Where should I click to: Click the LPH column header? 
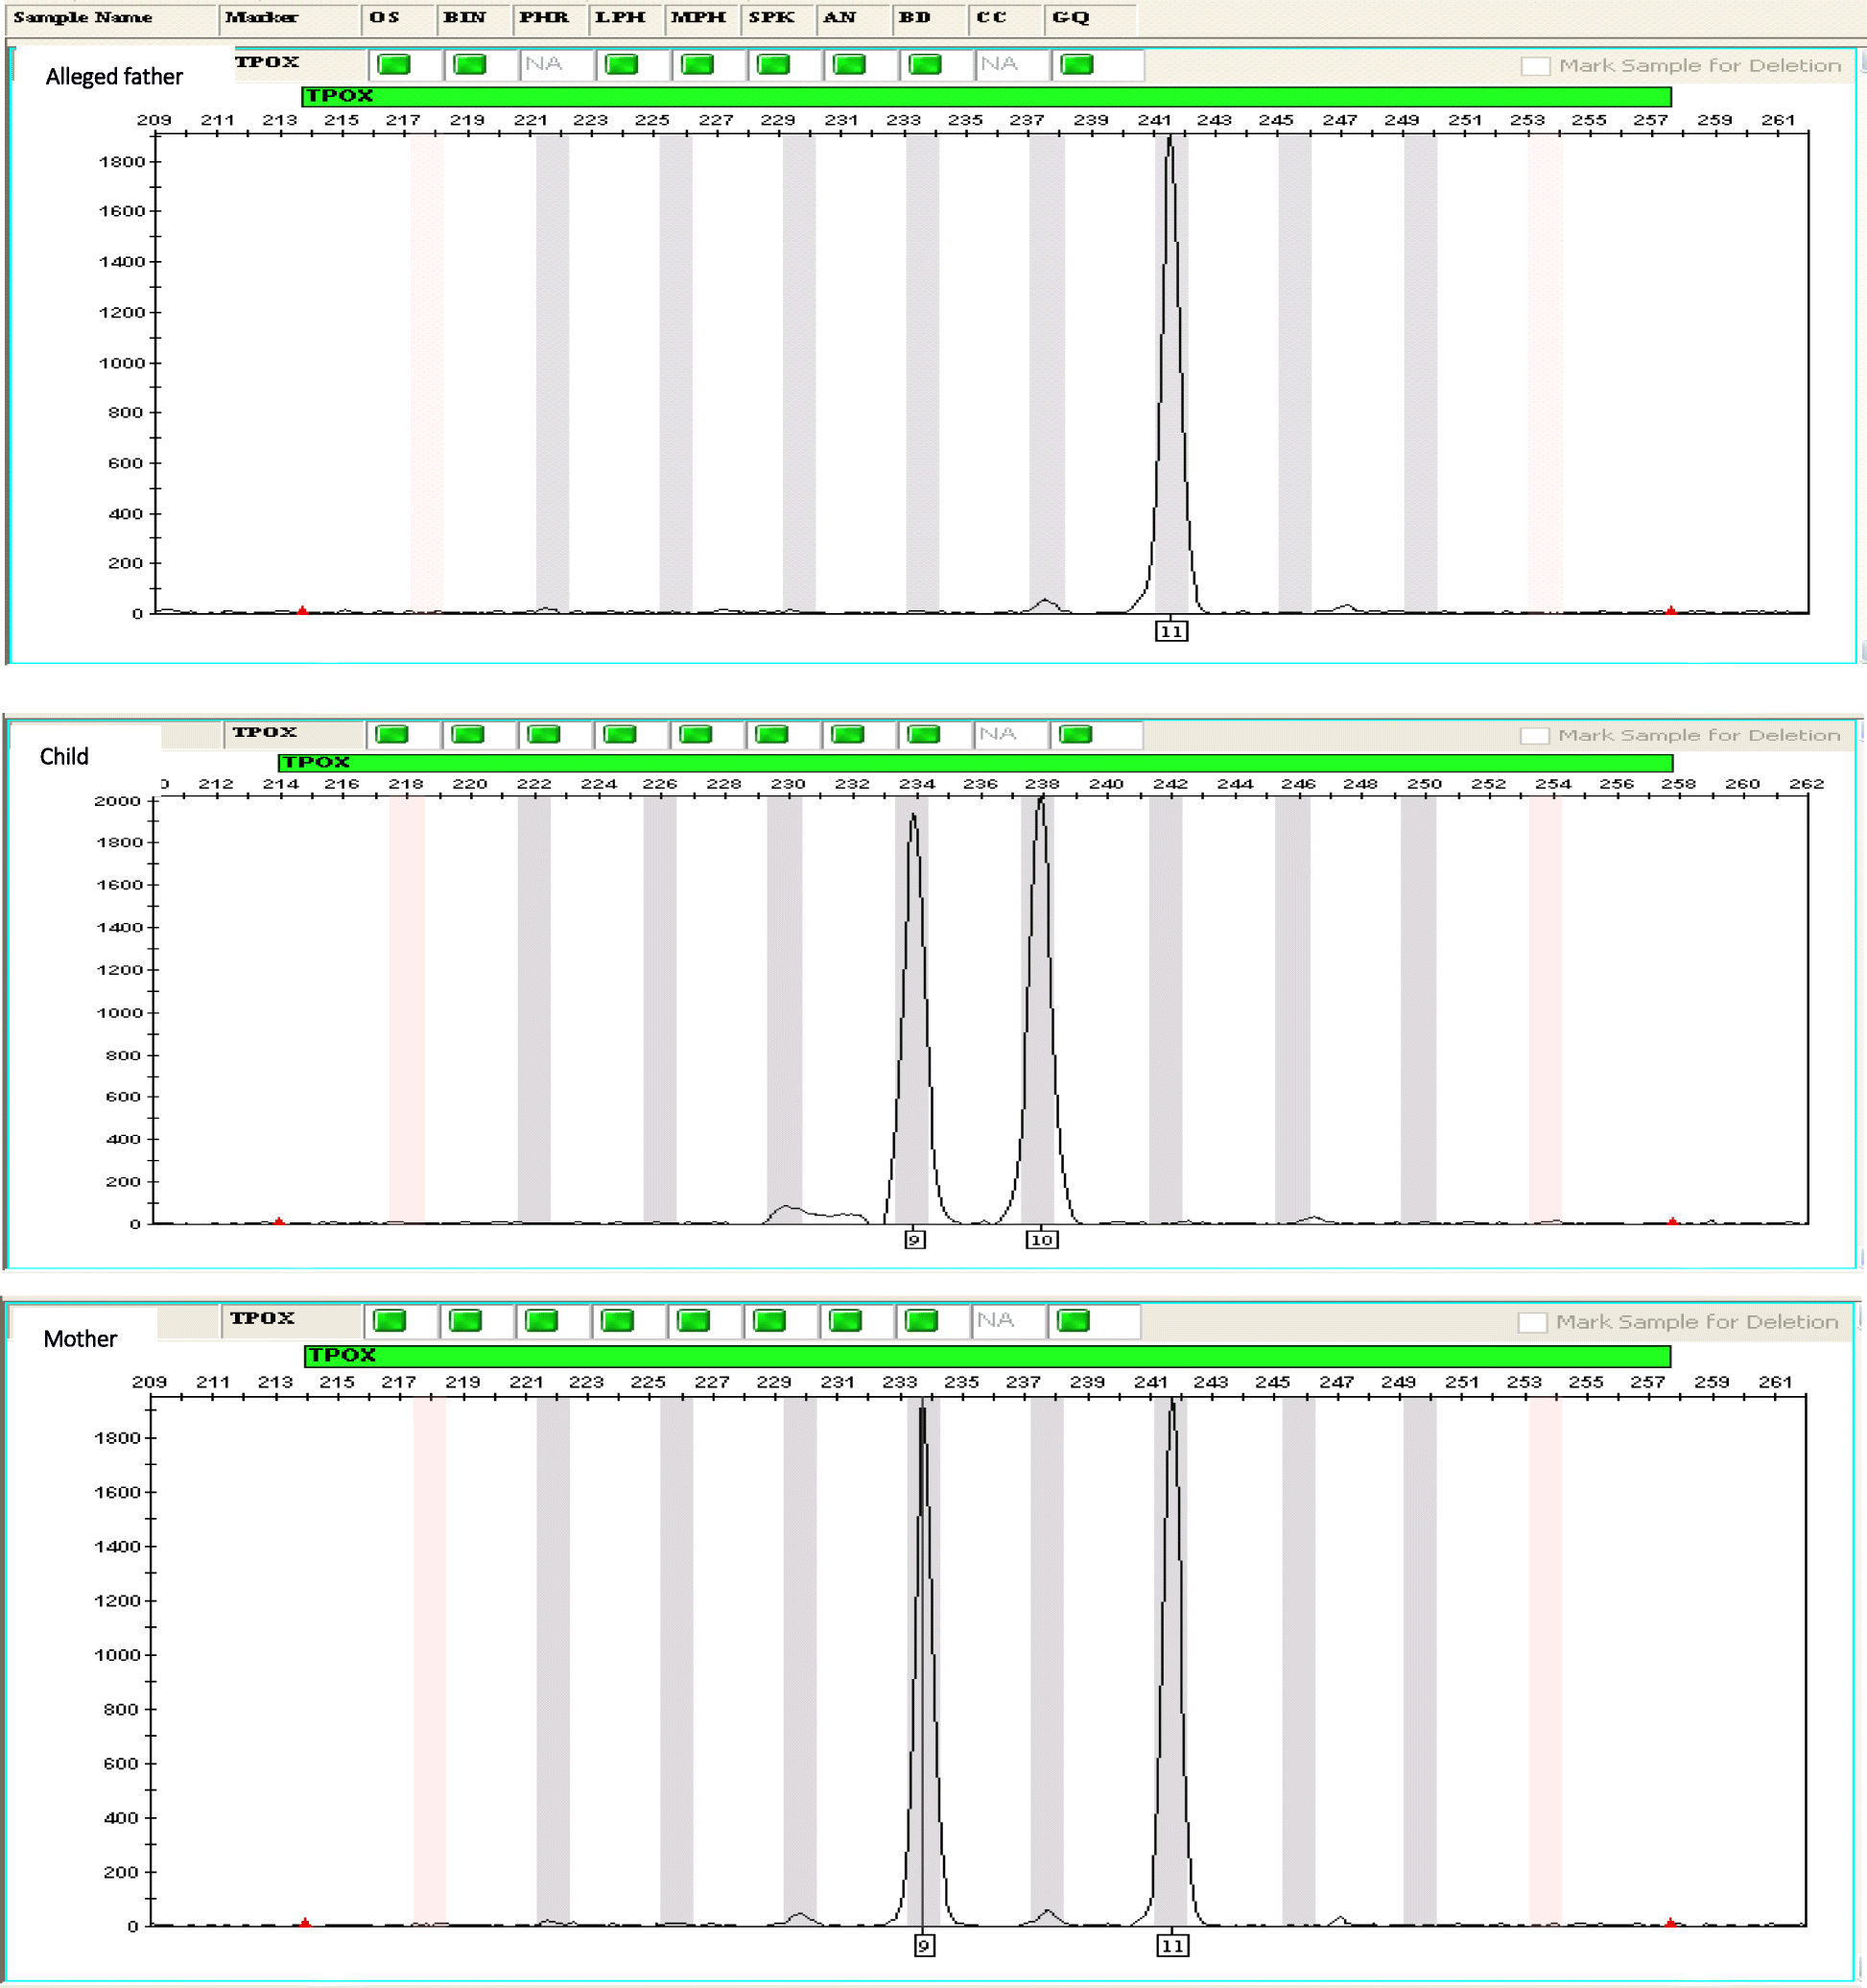627,18
